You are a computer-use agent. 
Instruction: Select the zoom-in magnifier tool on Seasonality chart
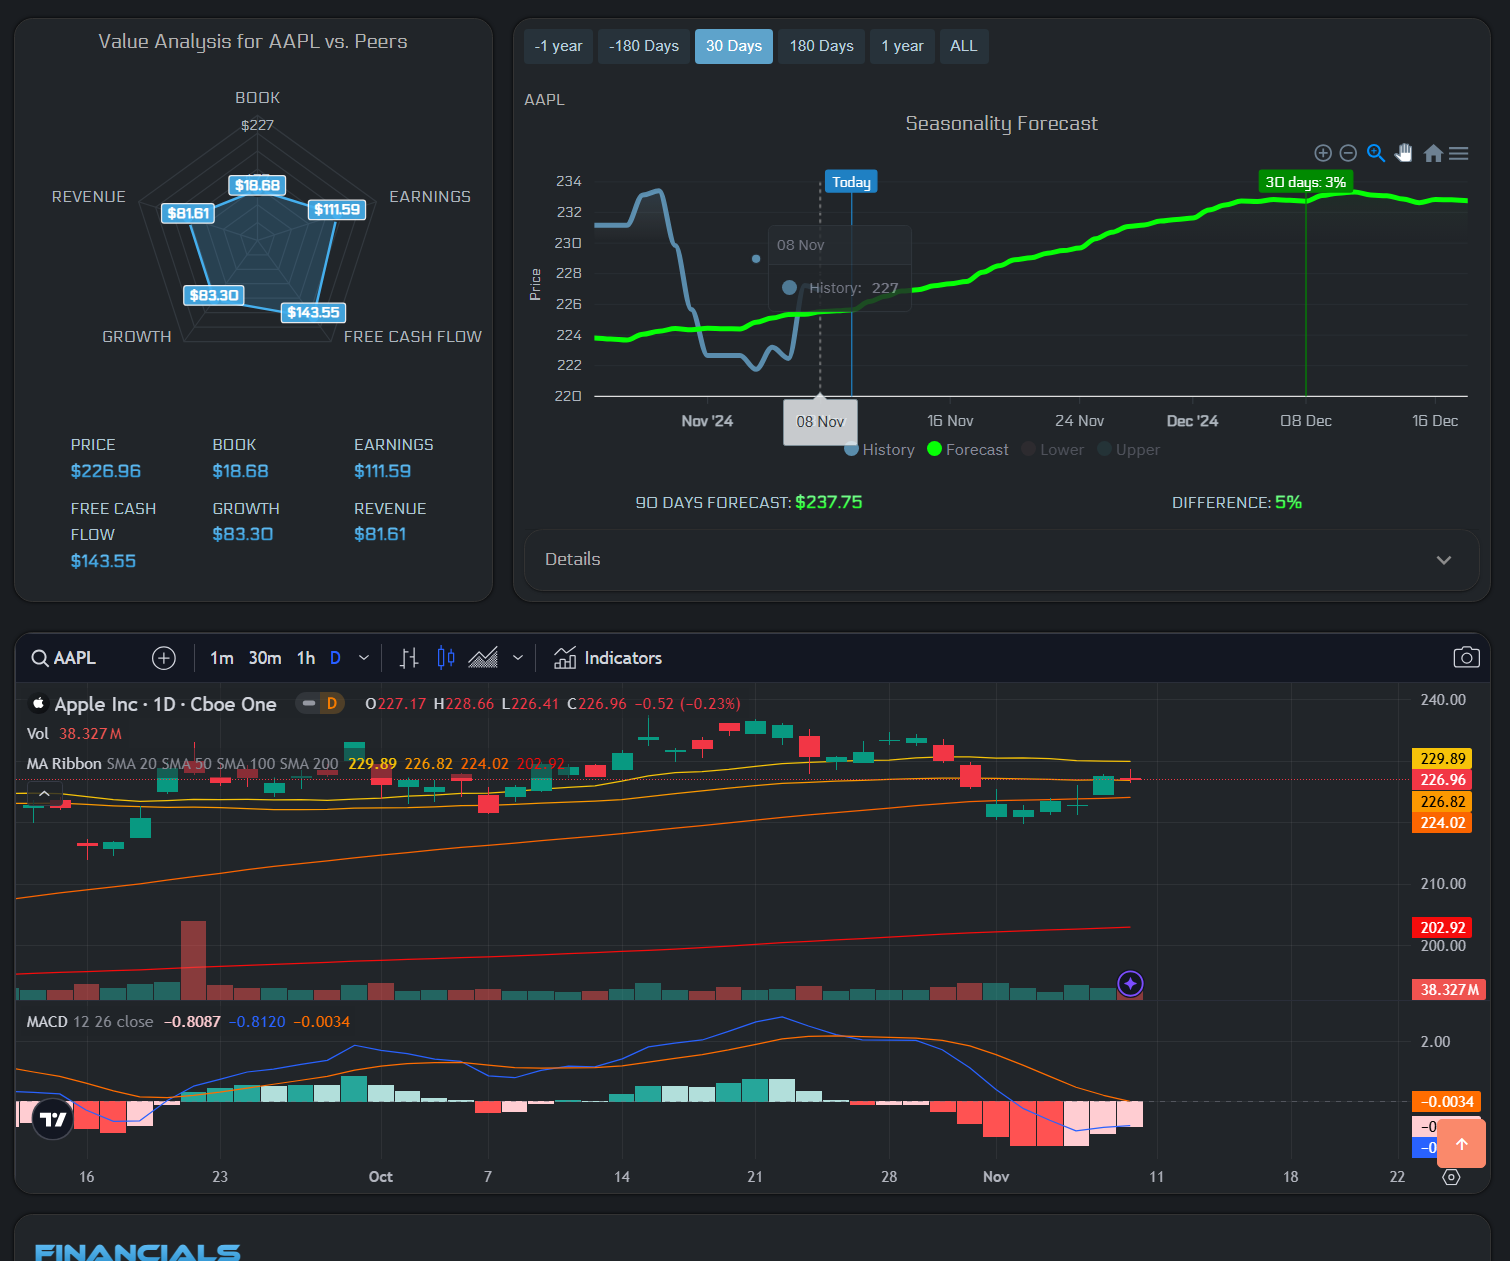click(1376, 153)
